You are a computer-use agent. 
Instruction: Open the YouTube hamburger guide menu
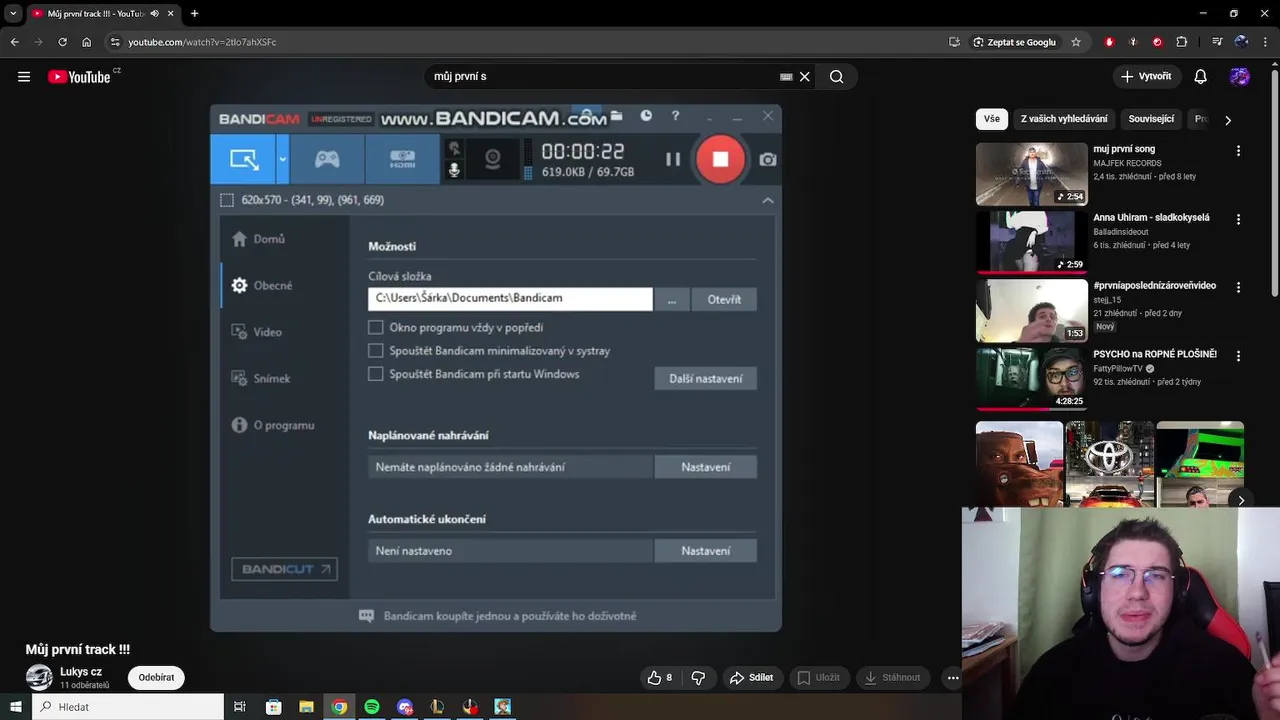pos(24,77)
